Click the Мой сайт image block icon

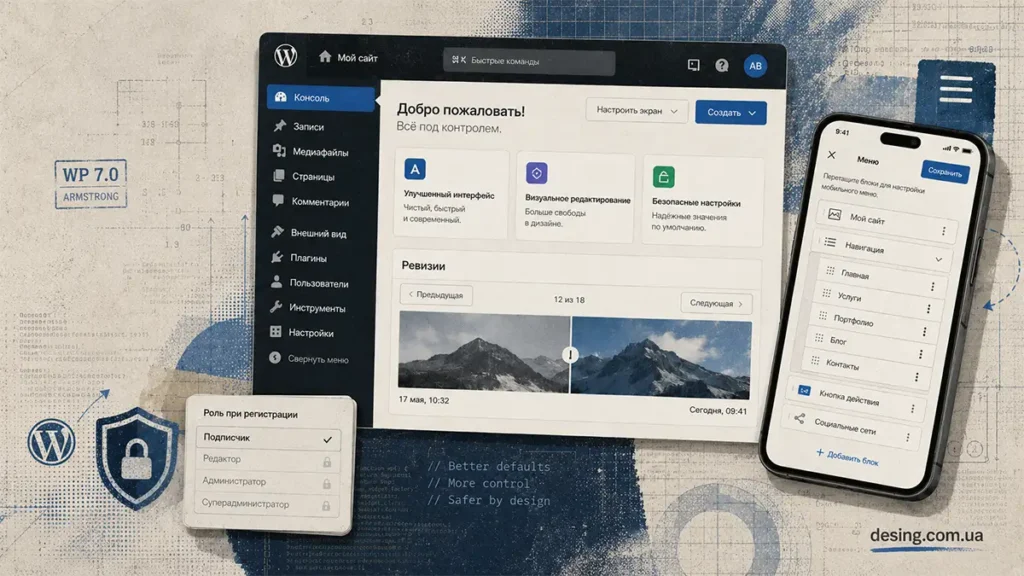[835, 214]
